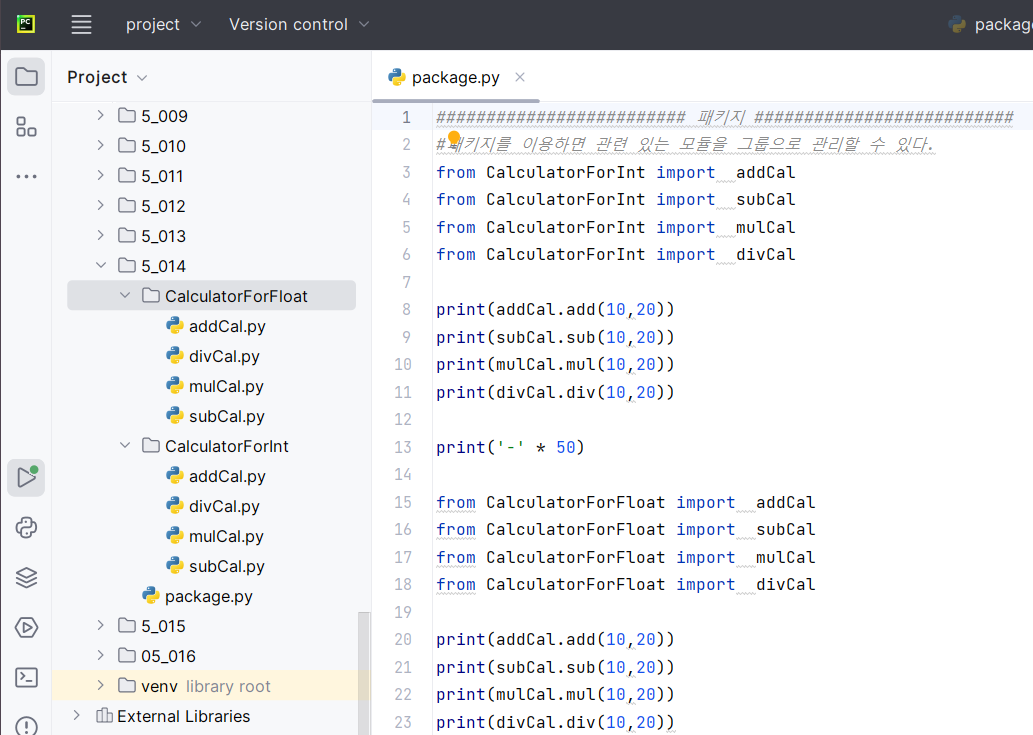Click 'CalculatorForFloat' on line 15

pos(576,503)
